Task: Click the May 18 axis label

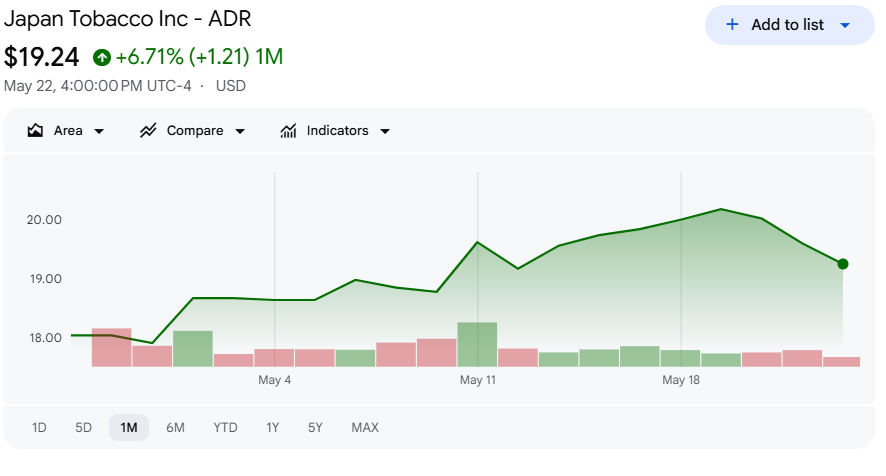Action: pos(681,380)
